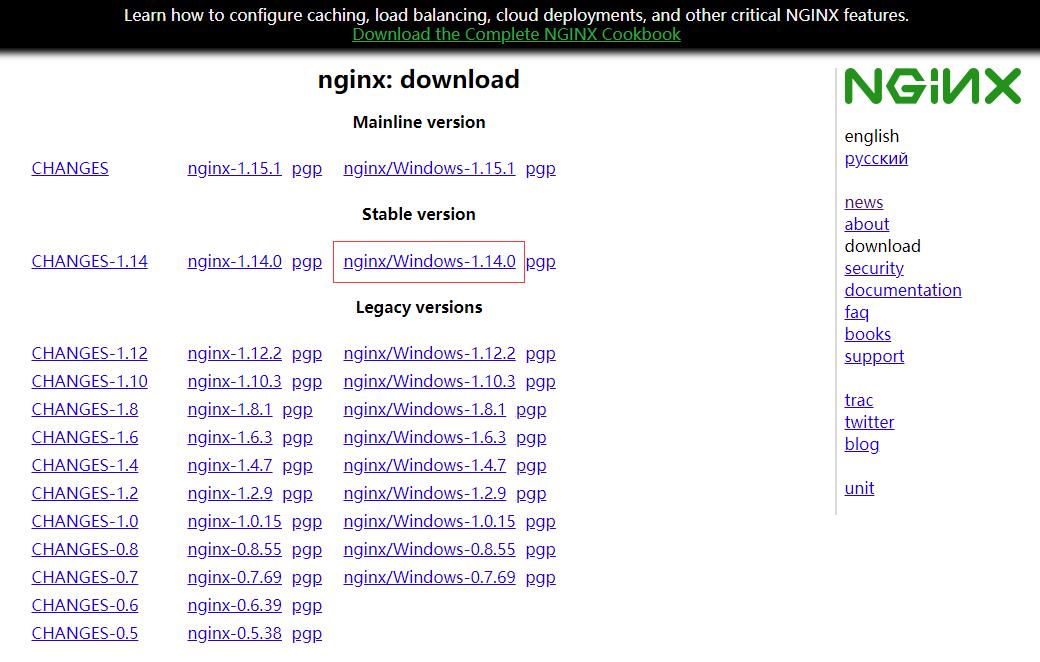This screenshot has width=1040, height=662.
Task: Download nginx-0.7.69 source
Action: point(234,577)
